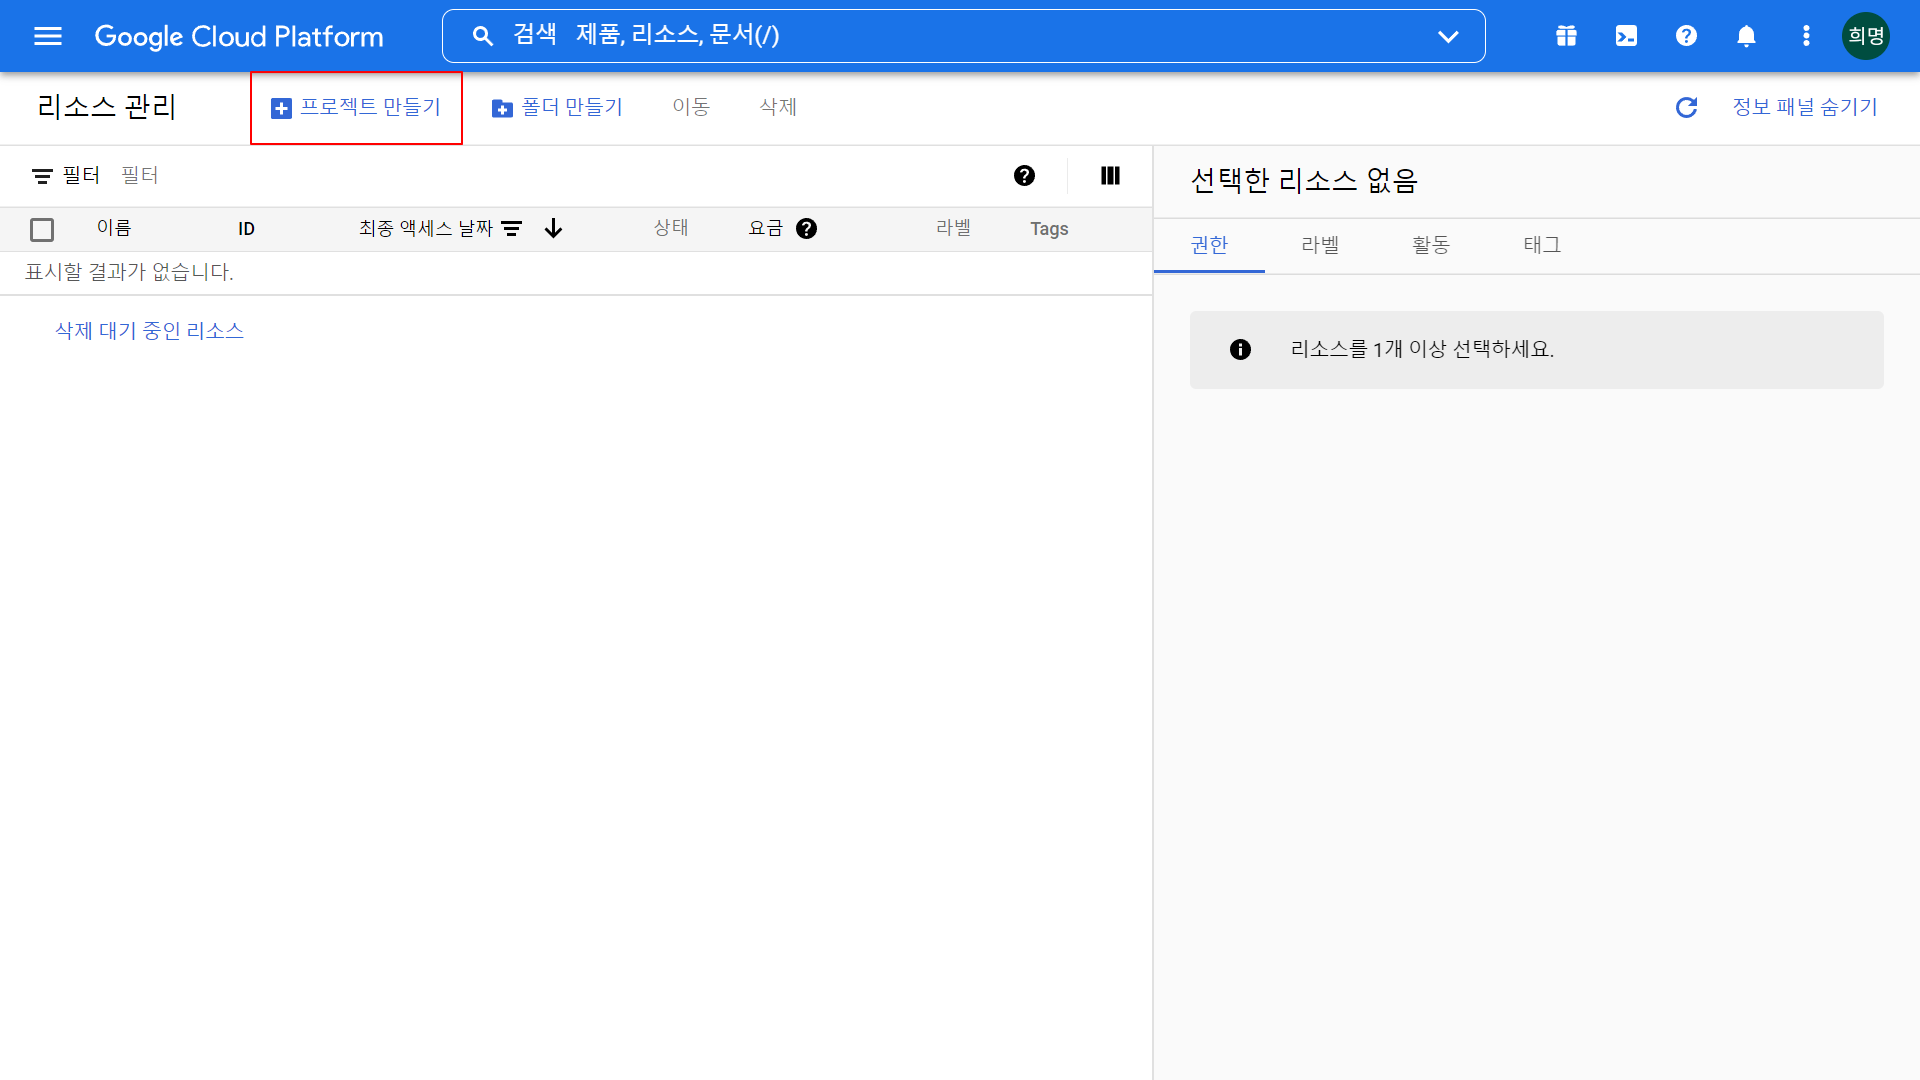Switch to the 라벨 tab in info panel

pos(1319,245)
